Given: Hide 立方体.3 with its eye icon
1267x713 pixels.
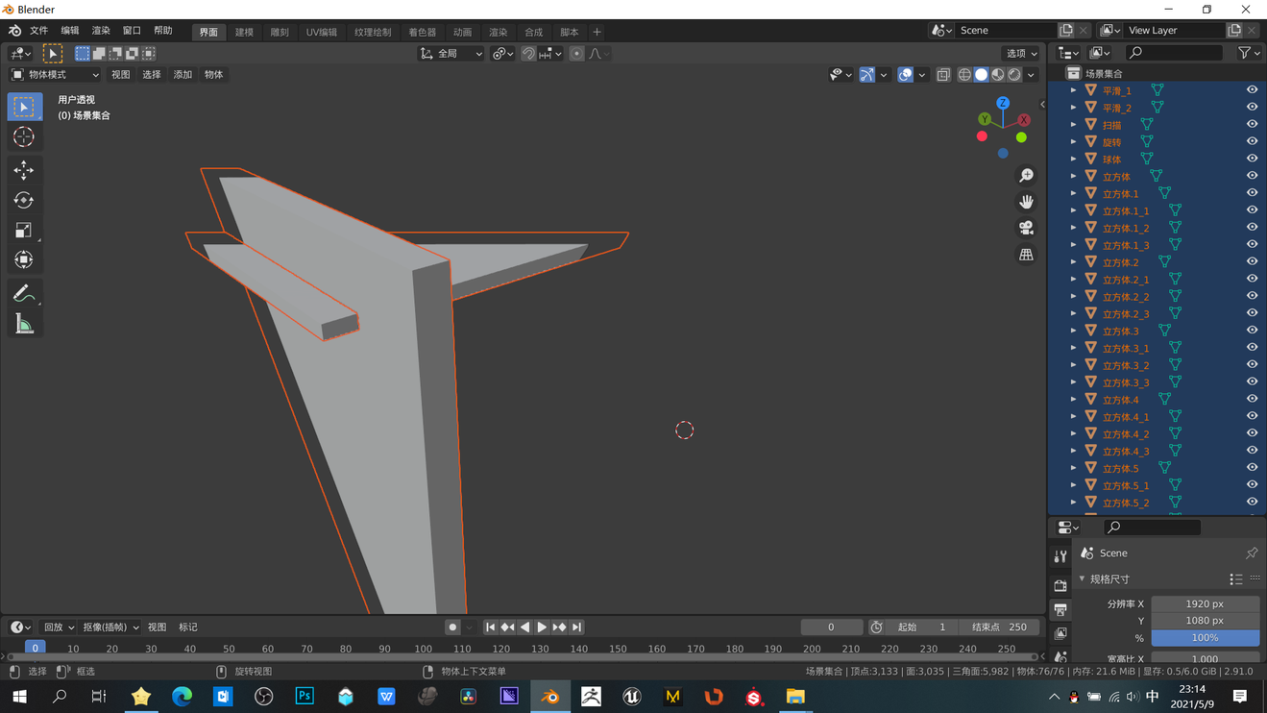Looking at the screenshot, I should [1251, 330].
